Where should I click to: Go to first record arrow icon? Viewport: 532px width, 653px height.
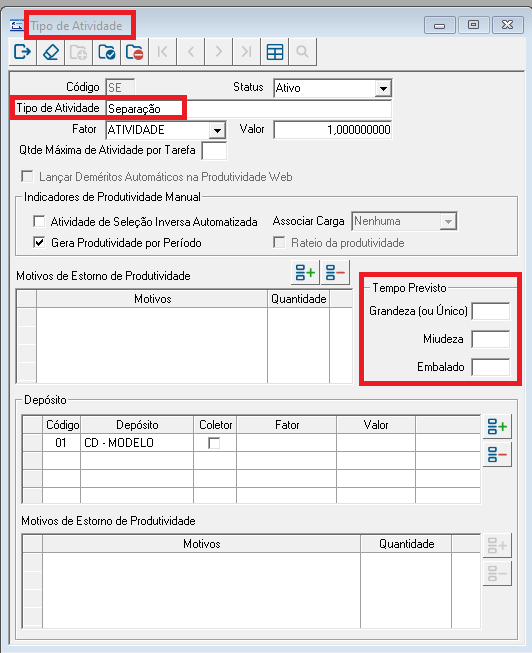pyautogui.click(x=162, y=52)
